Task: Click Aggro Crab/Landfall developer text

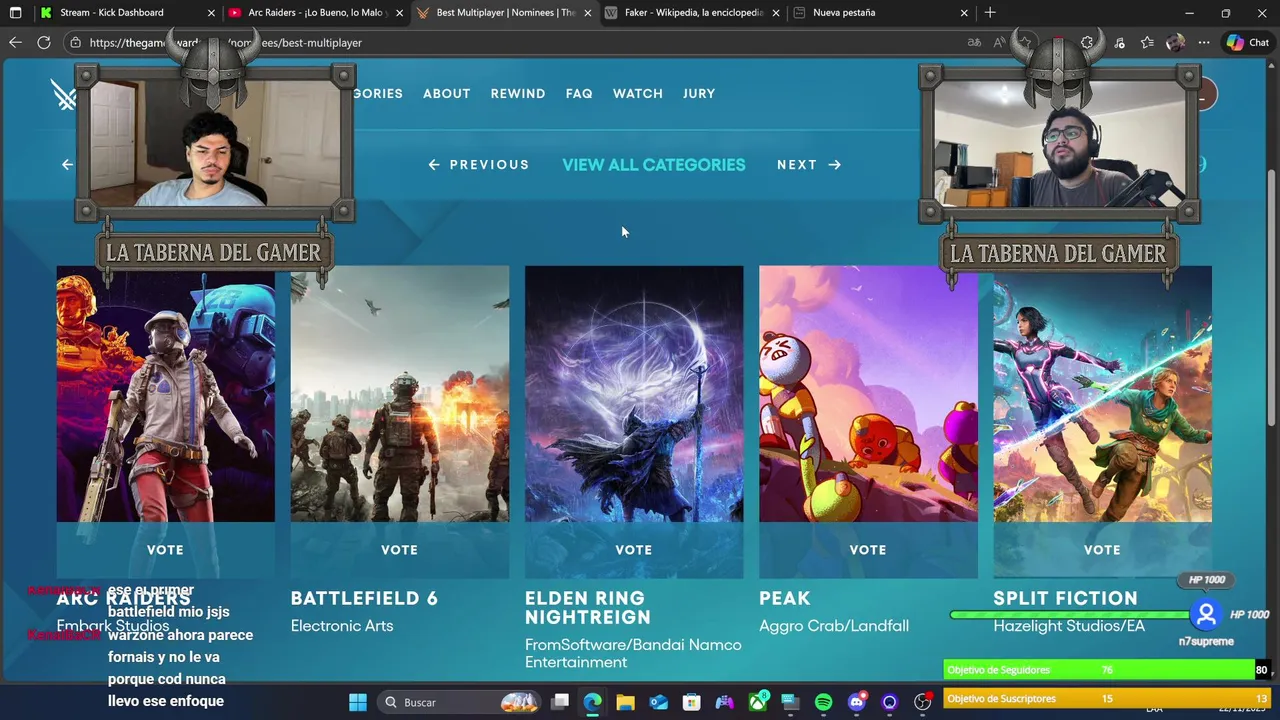Action: point(834,626)
